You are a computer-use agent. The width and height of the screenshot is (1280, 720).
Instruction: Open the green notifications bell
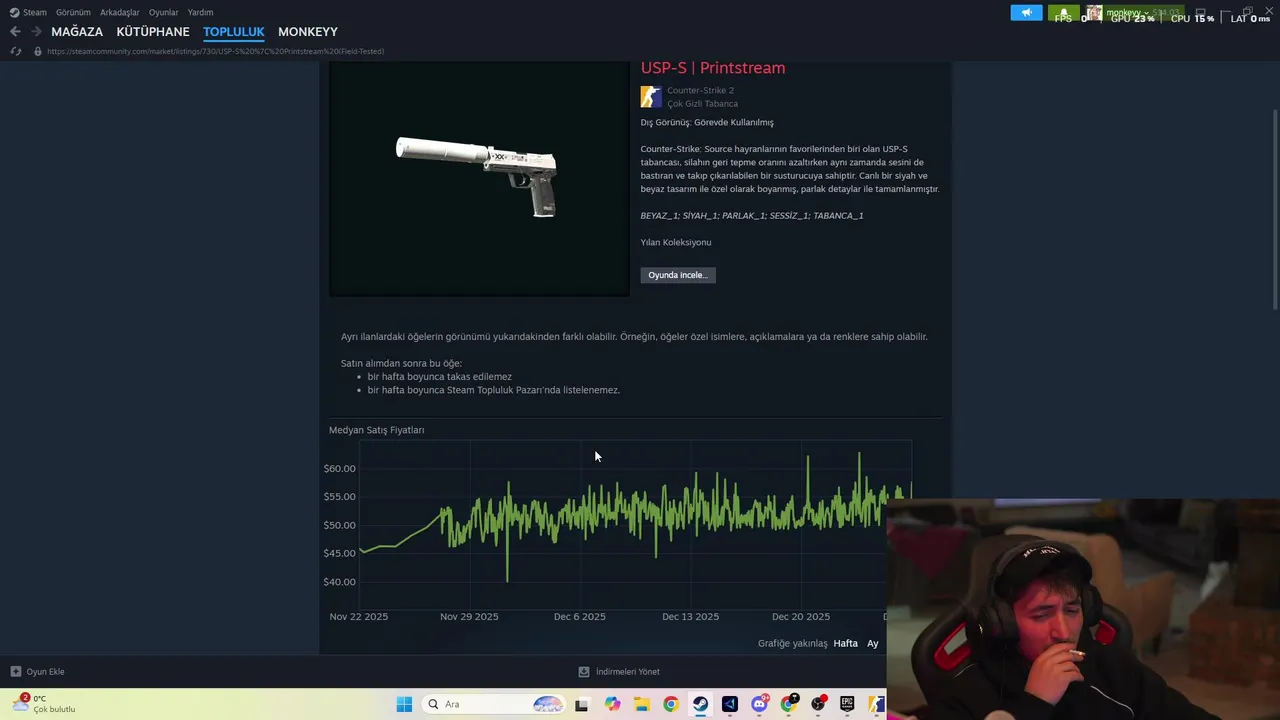pos(1063,13)
